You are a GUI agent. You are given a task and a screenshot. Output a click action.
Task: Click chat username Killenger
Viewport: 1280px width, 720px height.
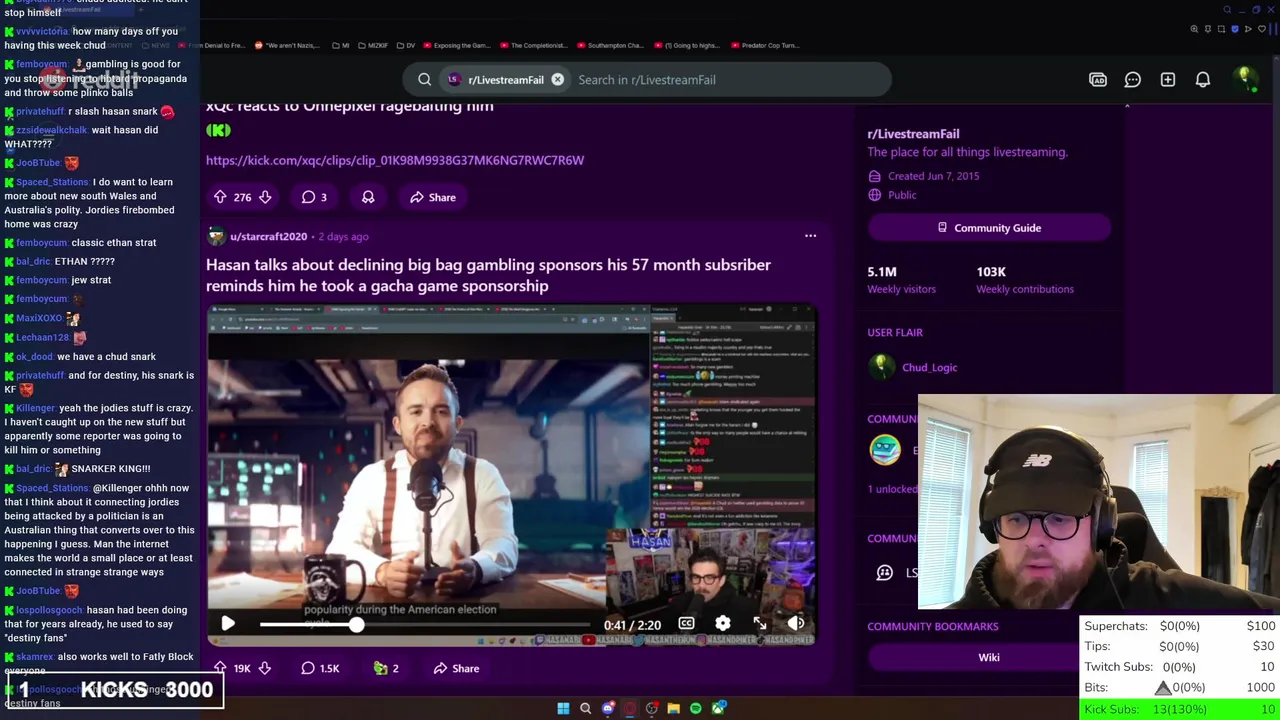click(x=35, y=408)
